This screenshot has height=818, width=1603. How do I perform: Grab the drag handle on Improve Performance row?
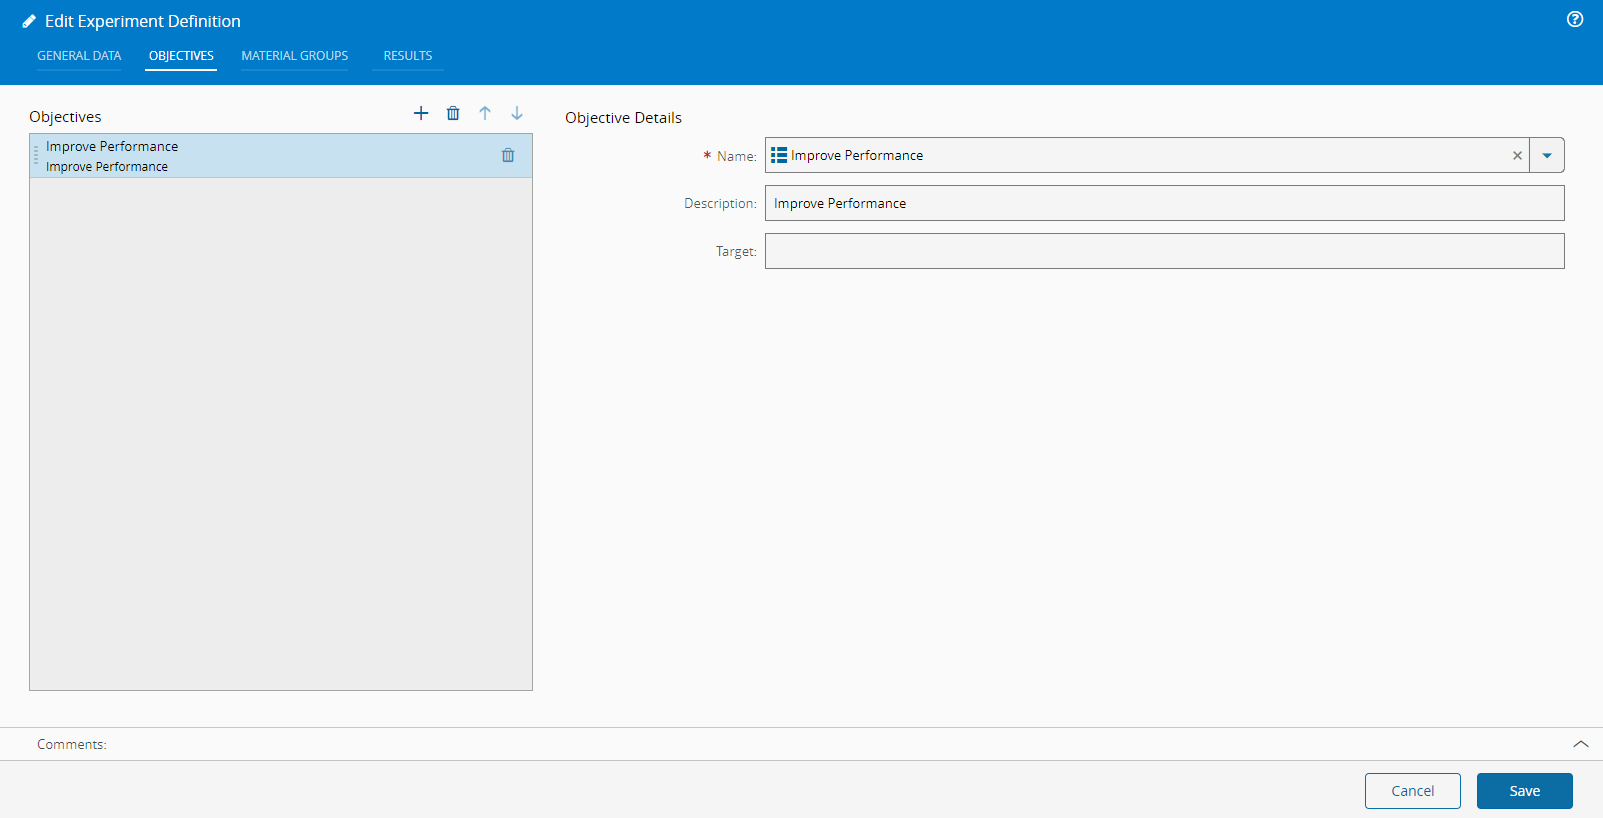(x=36, y=155)
